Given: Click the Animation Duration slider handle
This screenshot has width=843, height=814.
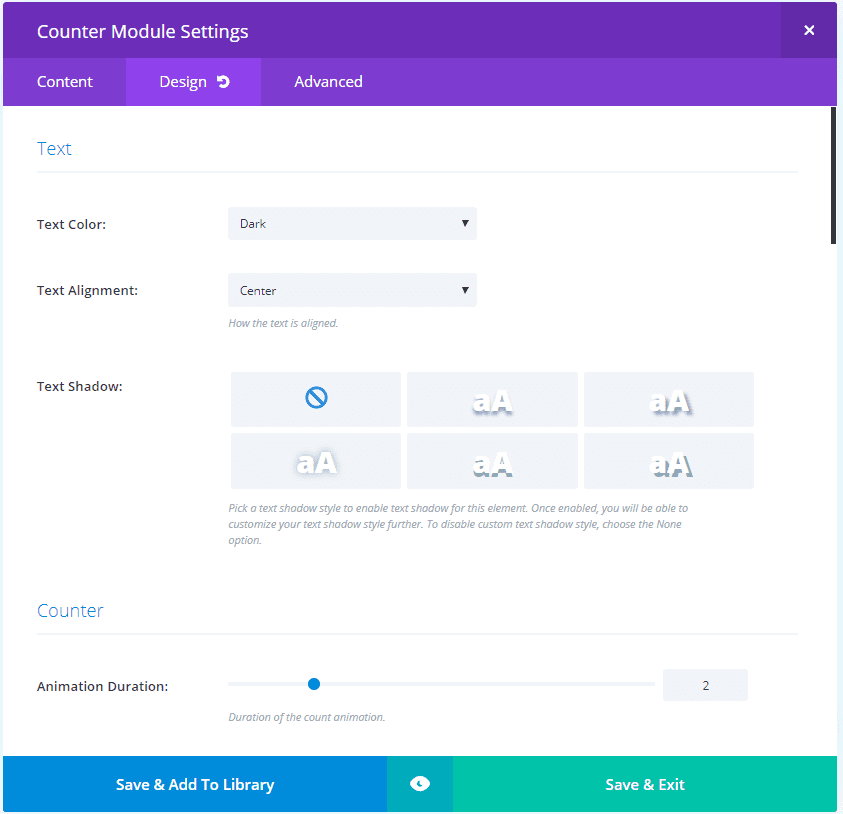Looking at the screenshot, I should click(x=314, y=684).
